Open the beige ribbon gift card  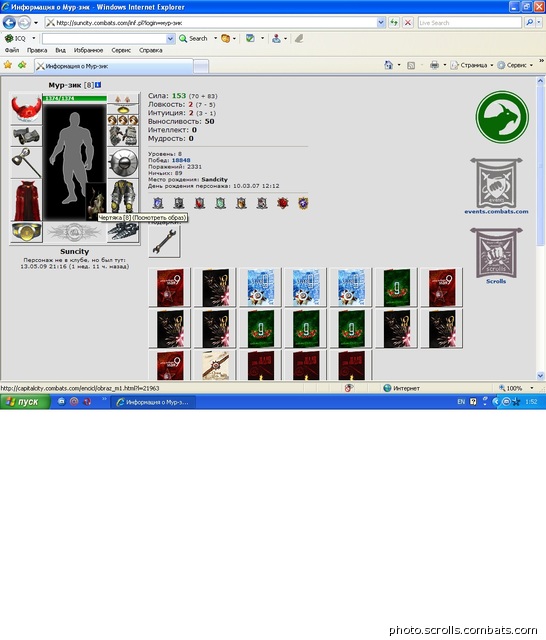click(x=215, y=365)
